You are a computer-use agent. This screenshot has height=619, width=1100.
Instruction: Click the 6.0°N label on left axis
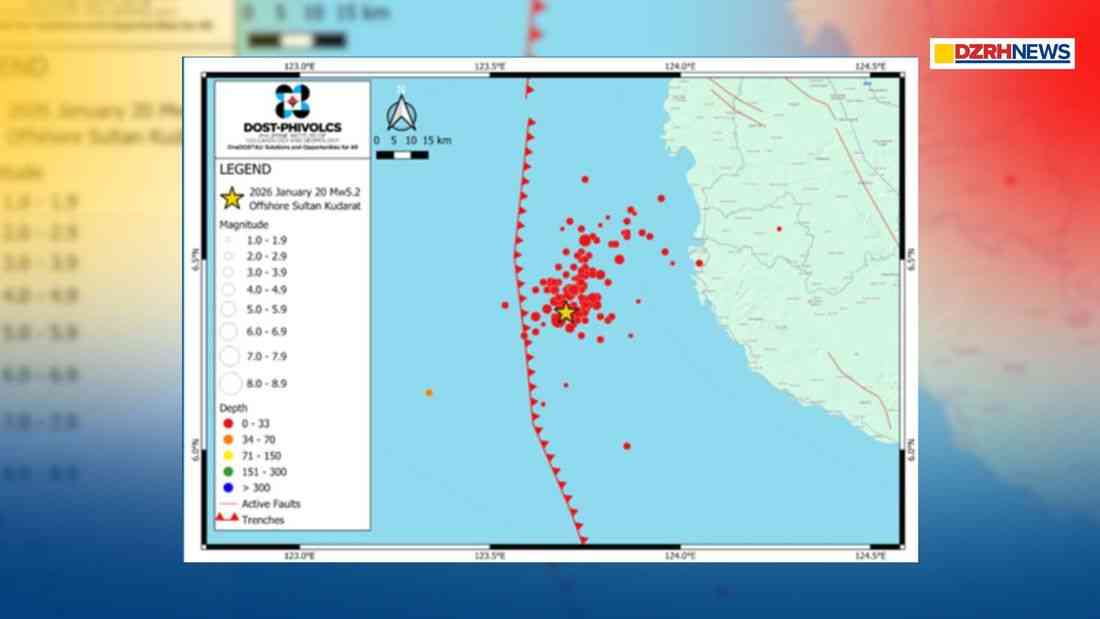pos(196,450)
